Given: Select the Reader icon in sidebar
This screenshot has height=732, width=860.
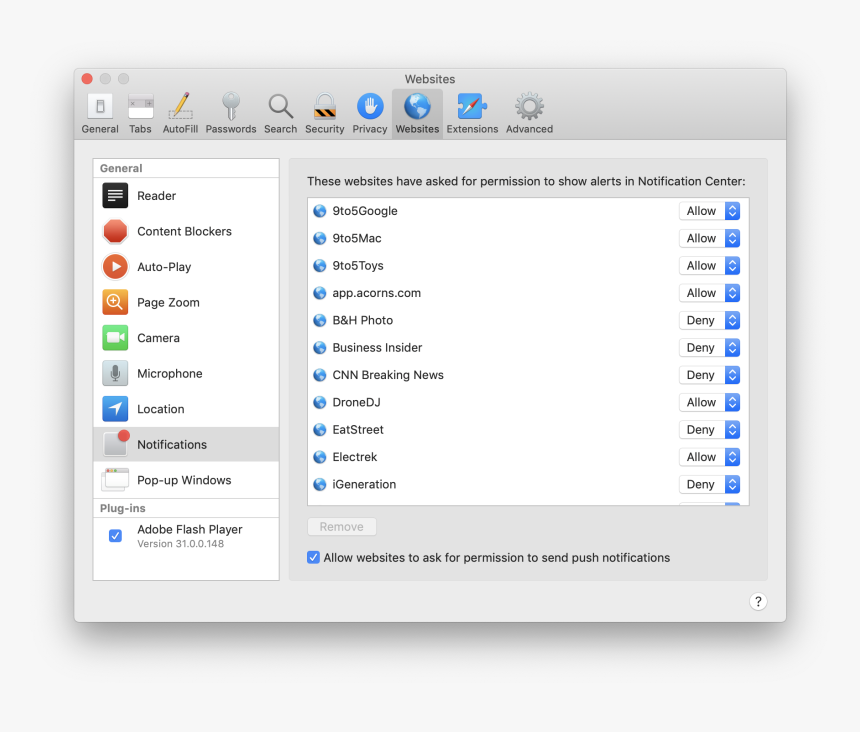Looking at the screenshot, I should click(x=115, y=196).
